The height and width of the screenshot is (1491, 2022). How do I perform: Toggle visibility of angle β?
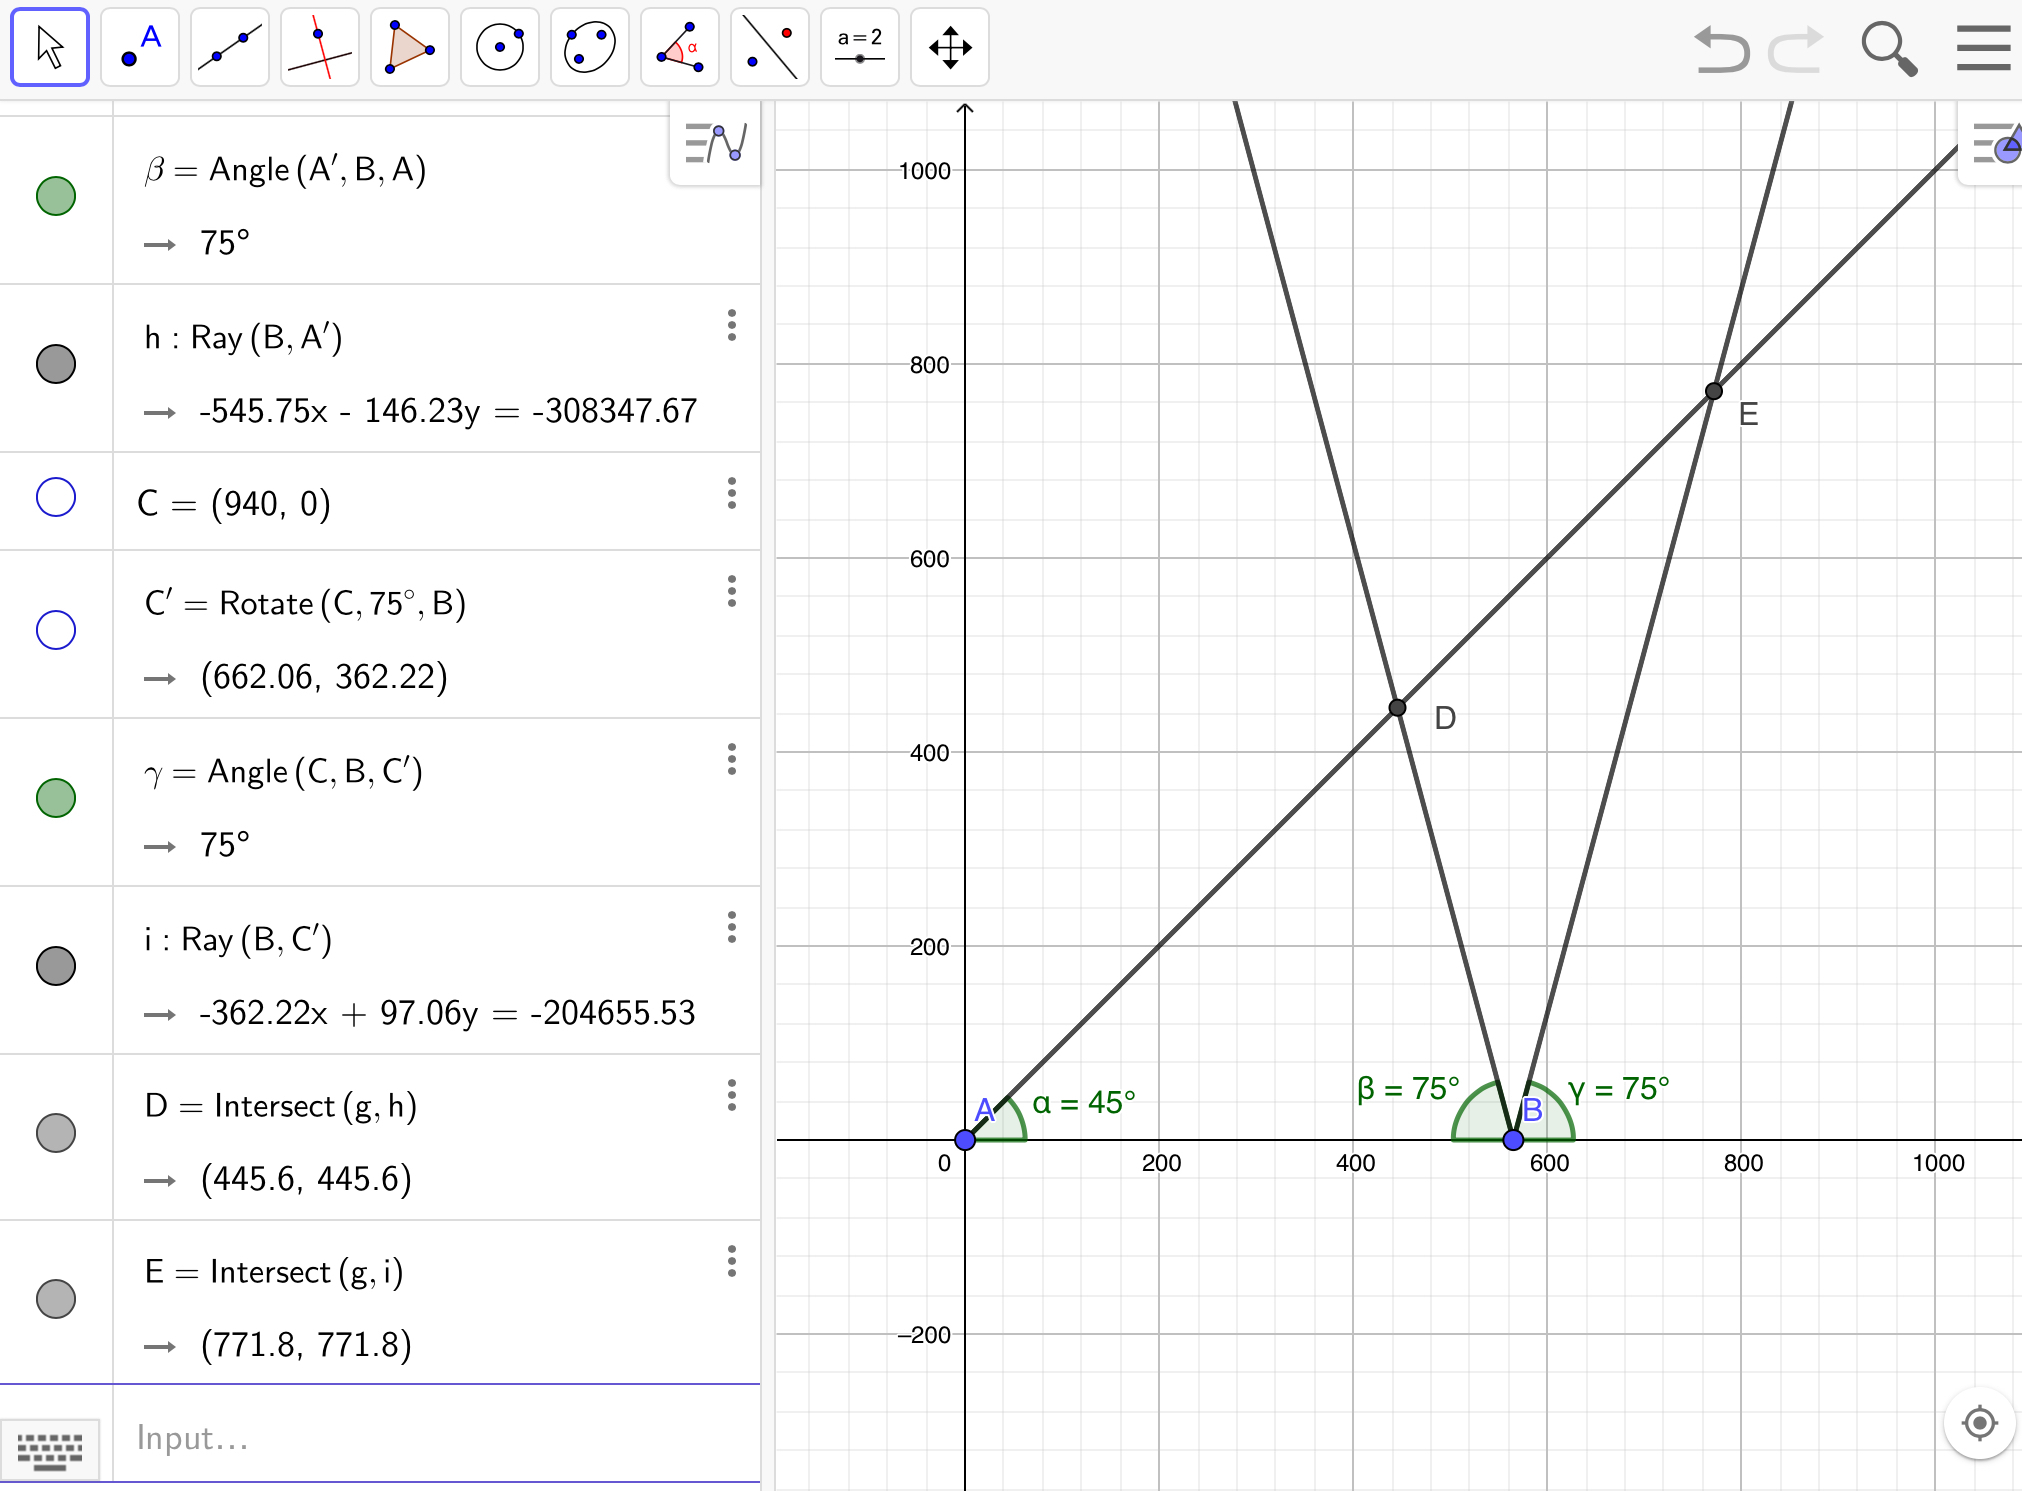pyautogui.click(x=56, y=196)
